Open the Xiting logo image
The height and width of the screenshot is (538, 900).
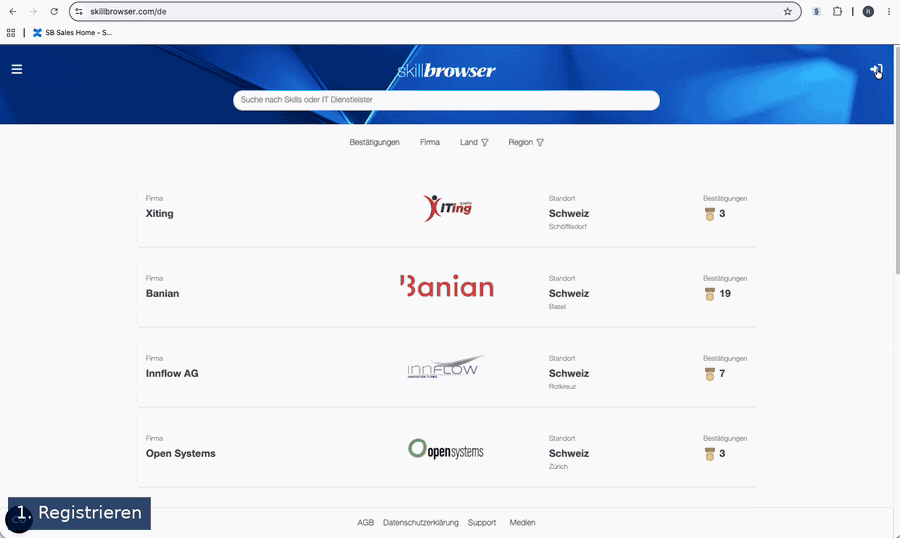point(448,208)
